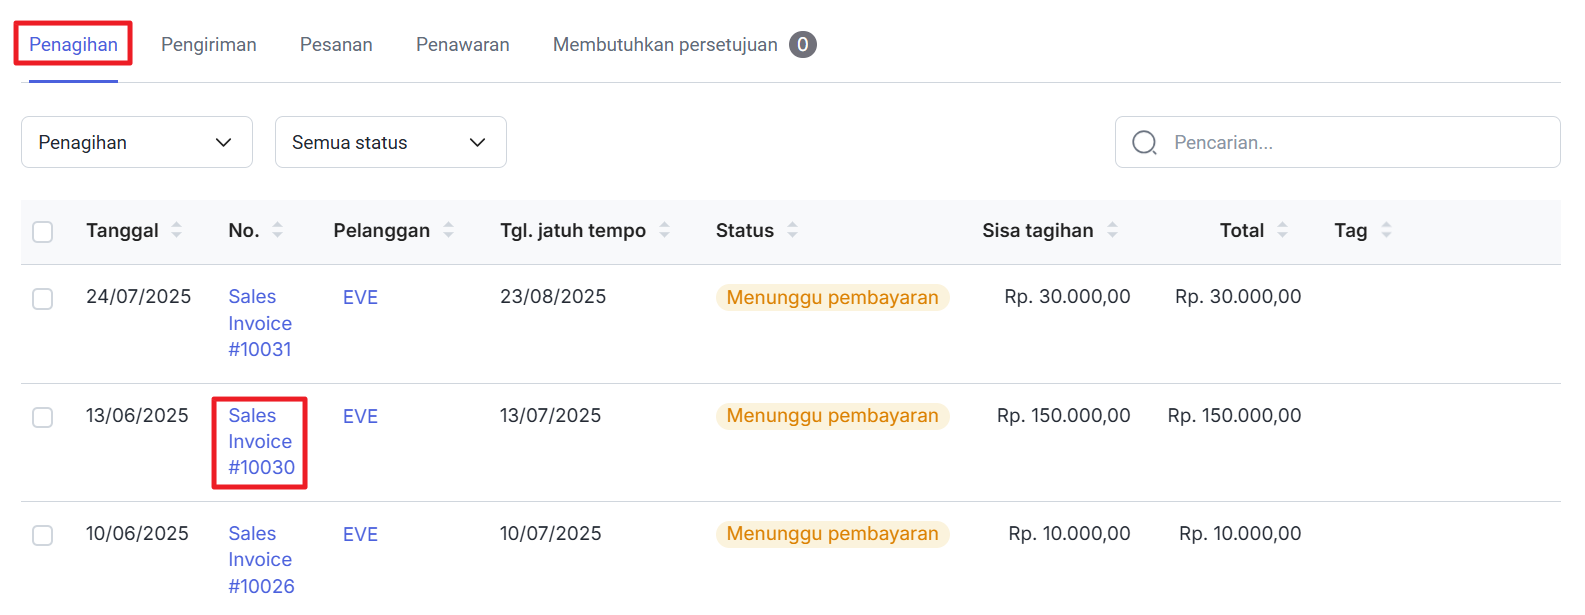Check the row for Sales Invoice #10031

(43, 299)
